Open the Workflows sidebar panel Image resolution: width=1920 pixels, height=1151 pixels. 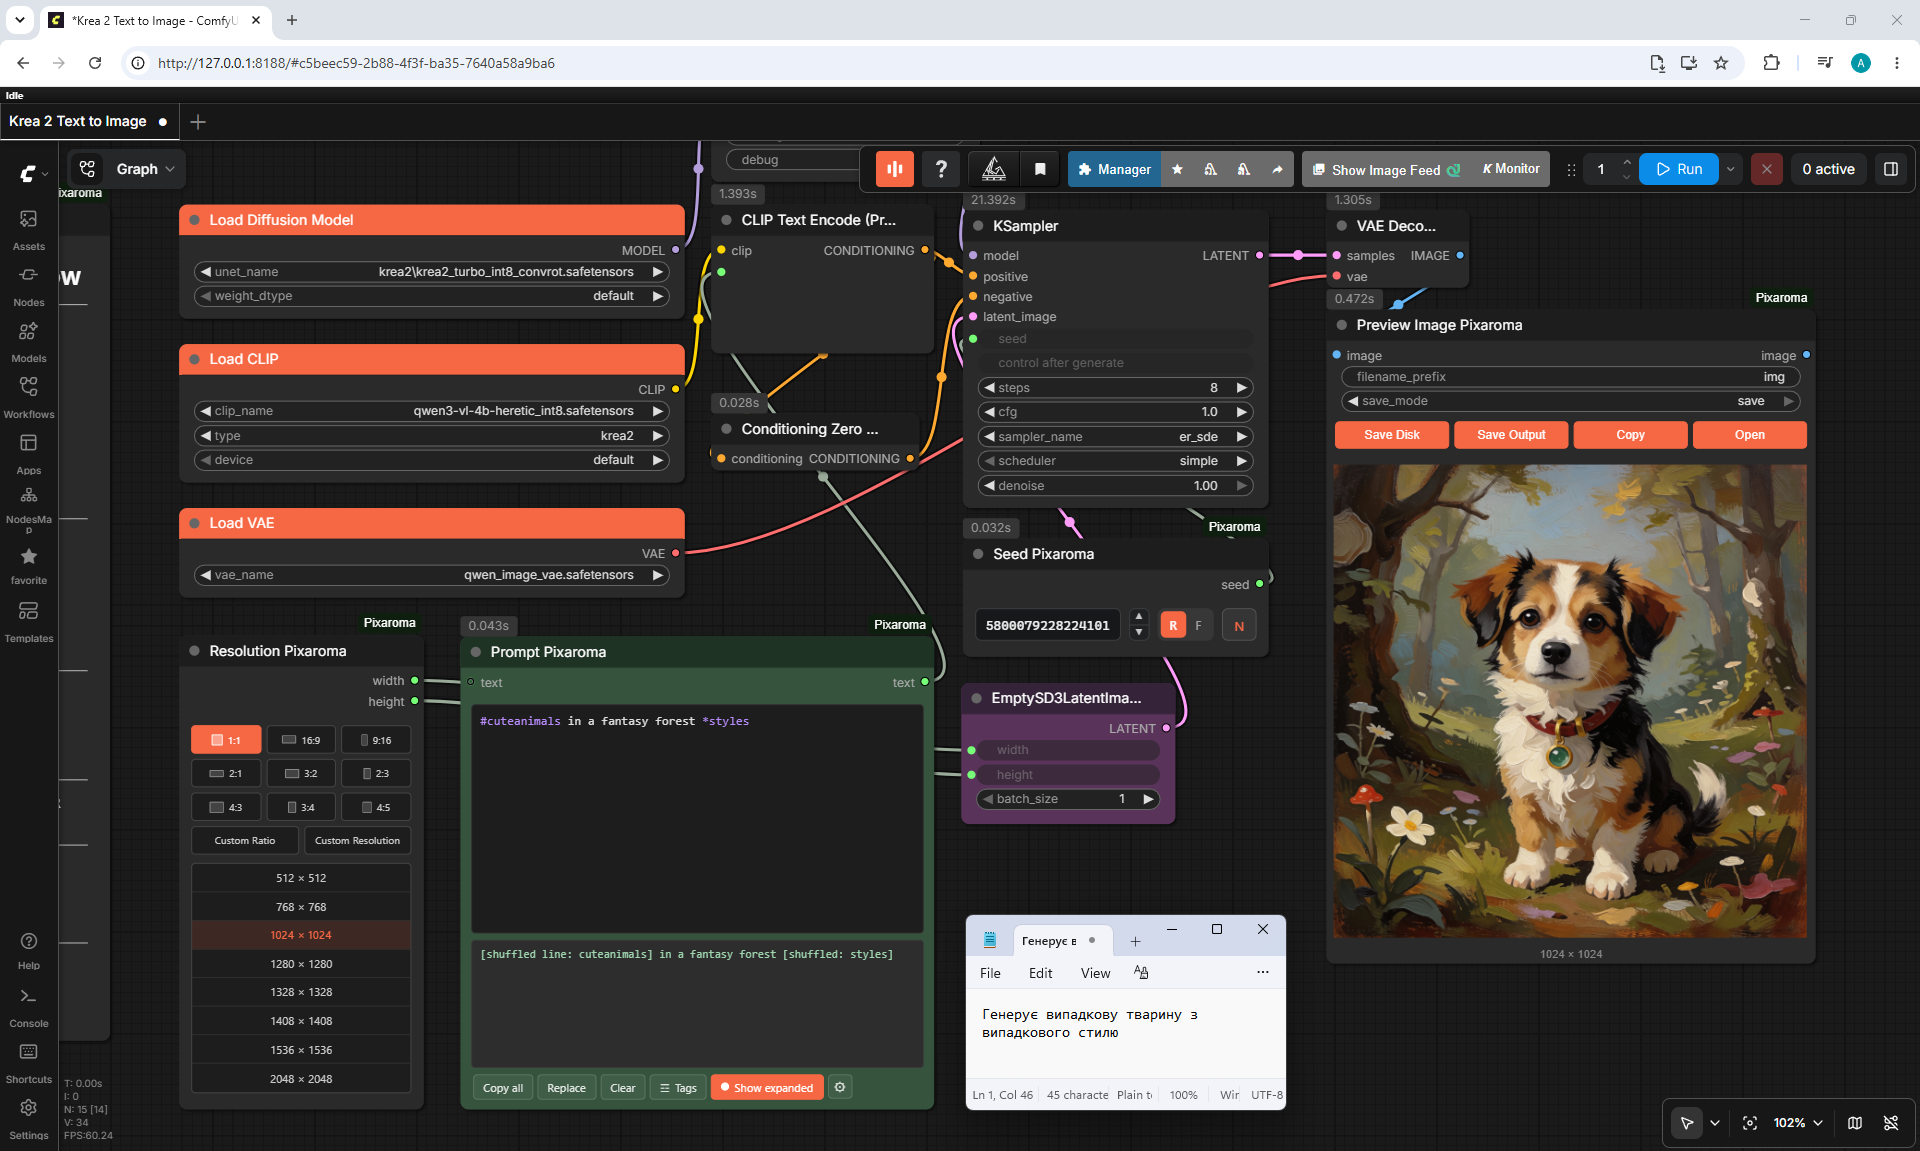[28, 397]
